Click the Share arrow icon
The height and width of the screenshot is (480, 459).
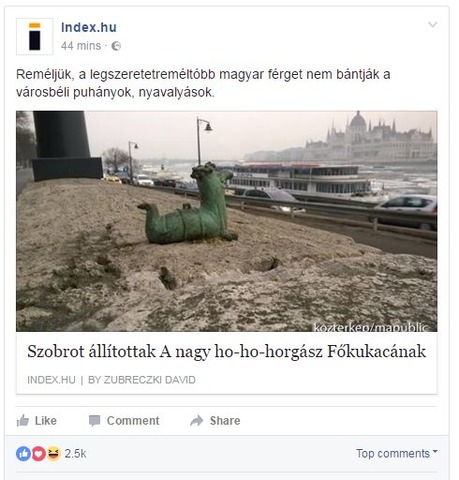pos(197,421)
